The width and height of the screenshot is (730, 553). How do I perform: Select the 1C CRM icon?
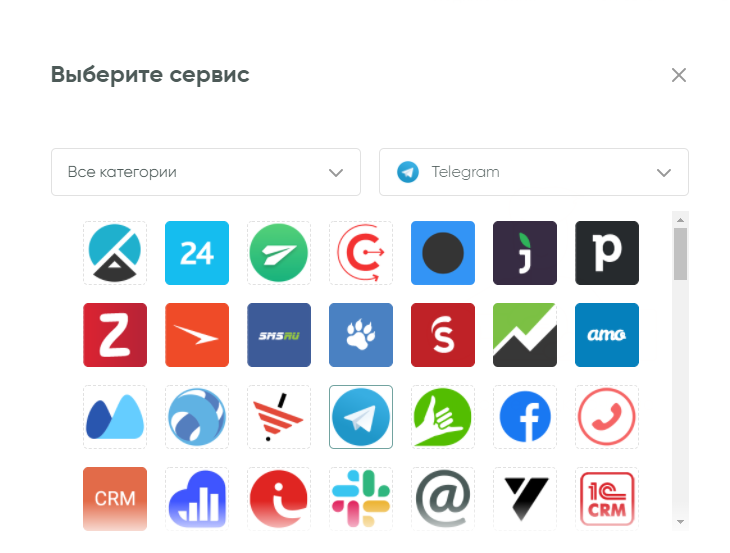coord(607,499)
